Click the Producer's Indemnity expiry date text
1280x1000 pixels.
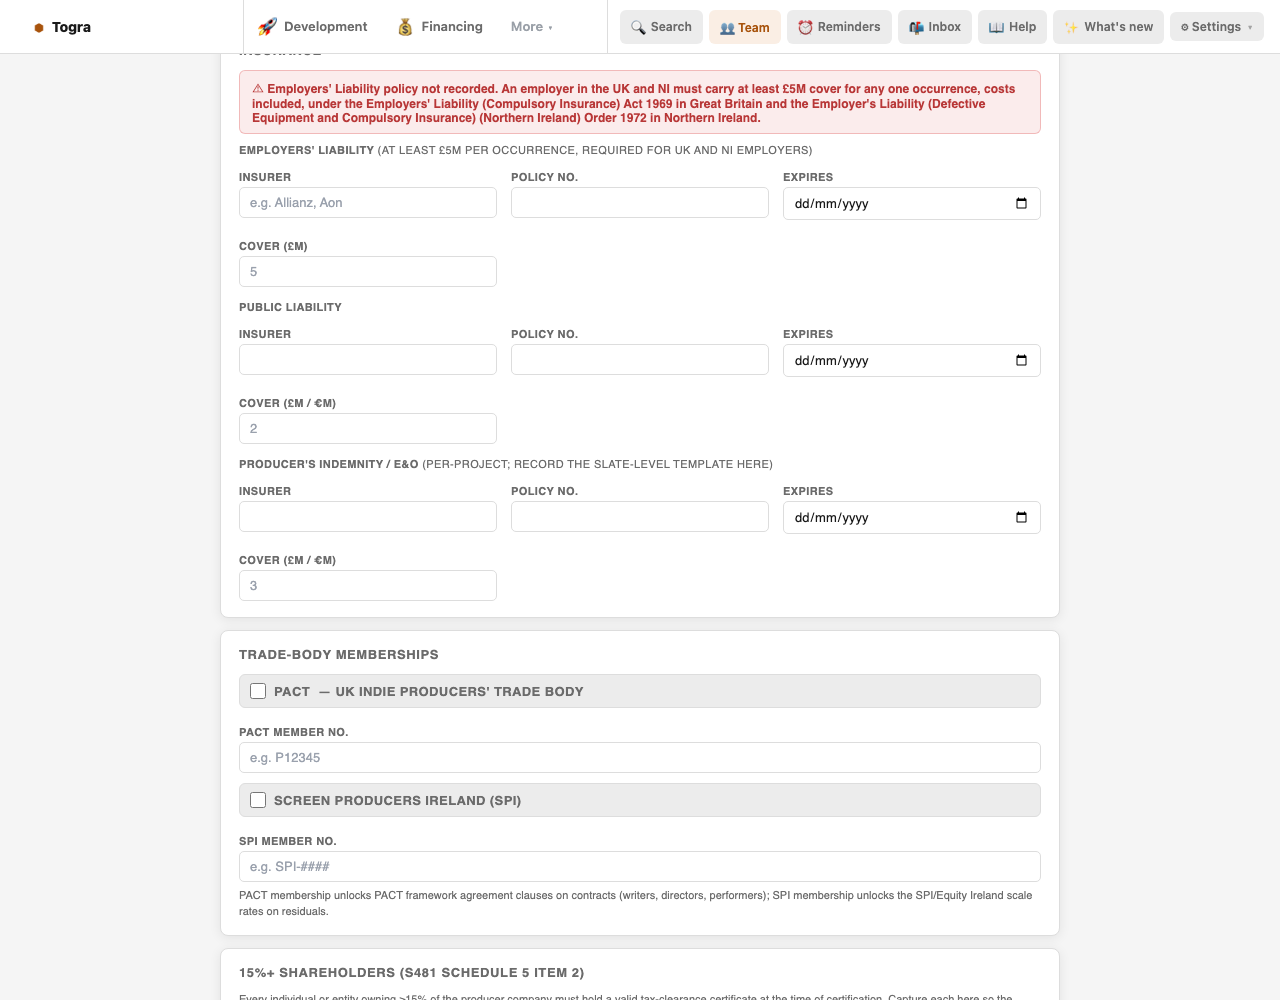coord(831,518)
